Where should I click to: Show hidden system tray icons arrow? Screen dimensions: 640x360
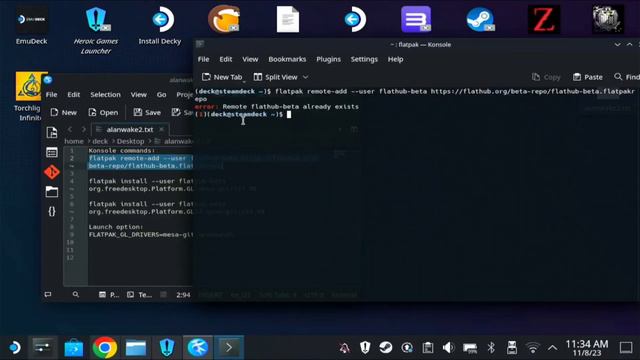coord(553,348)
